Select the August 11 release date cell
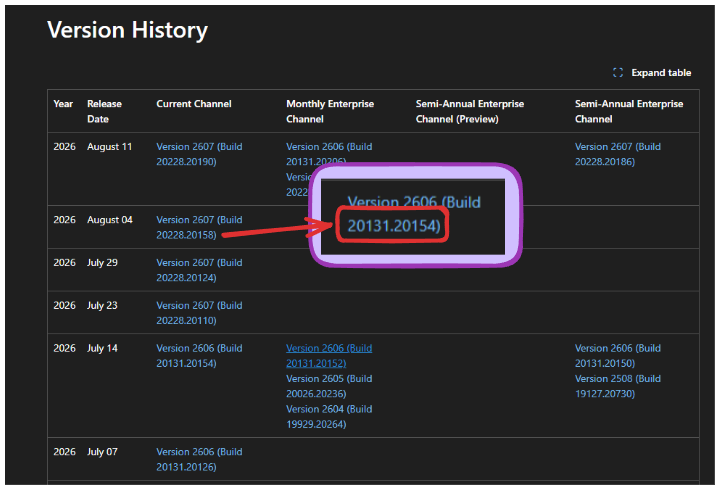Screen dimensions: 719x489 pos(110,147)
